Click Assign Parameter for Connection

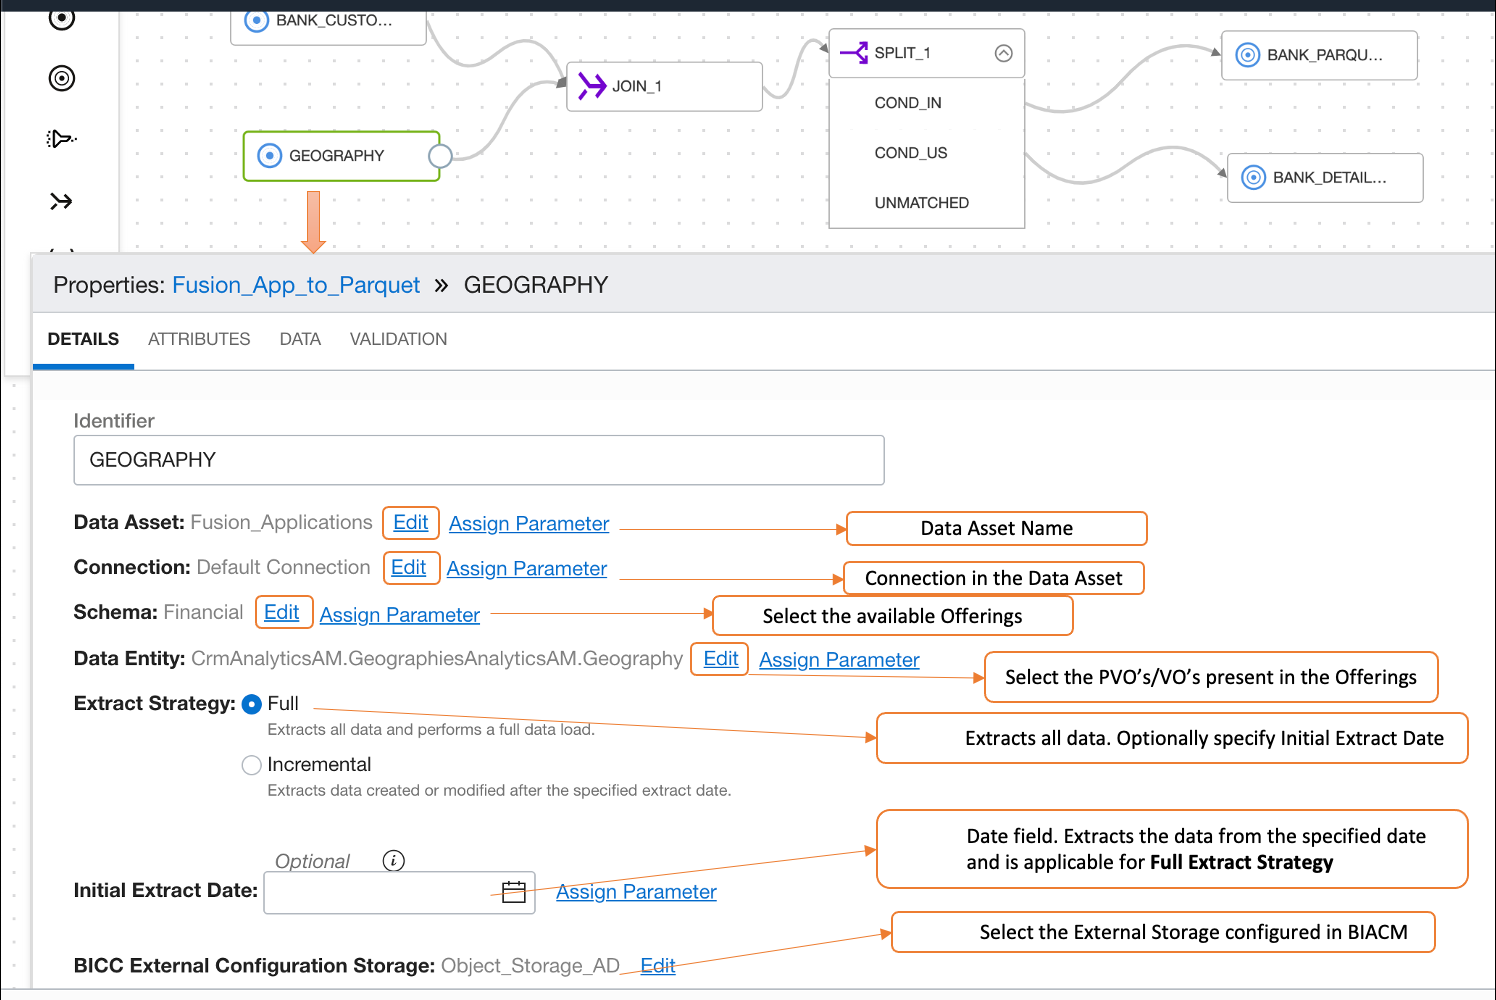point(526,568)
